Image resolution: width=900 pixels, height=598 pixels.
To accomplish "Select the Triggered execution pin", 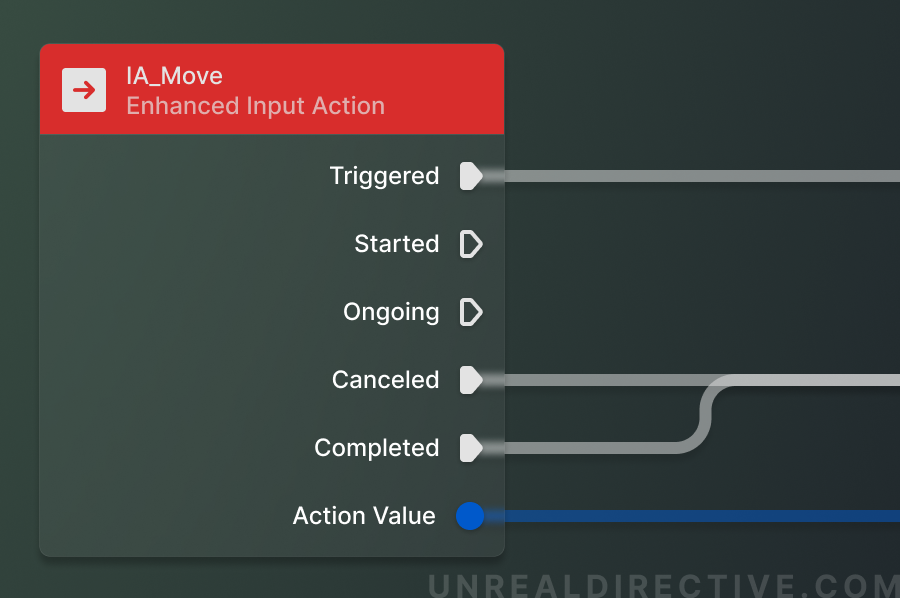I will [471, 176].
